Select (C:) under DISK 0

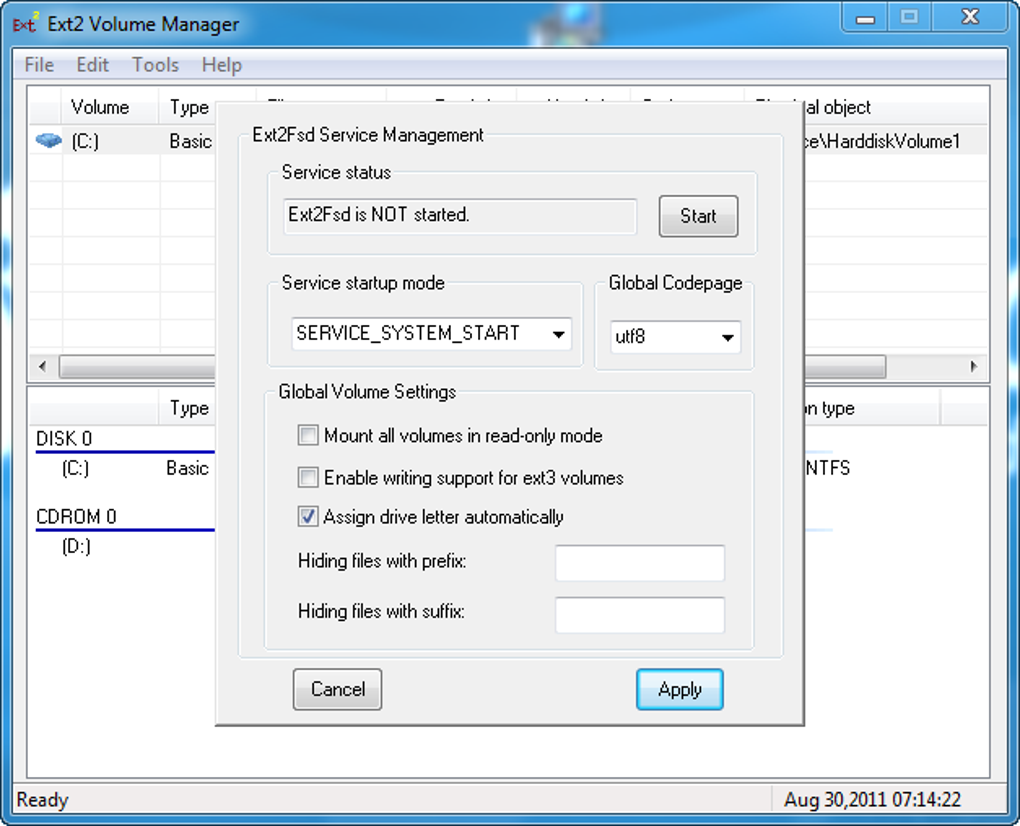[75, 468]
